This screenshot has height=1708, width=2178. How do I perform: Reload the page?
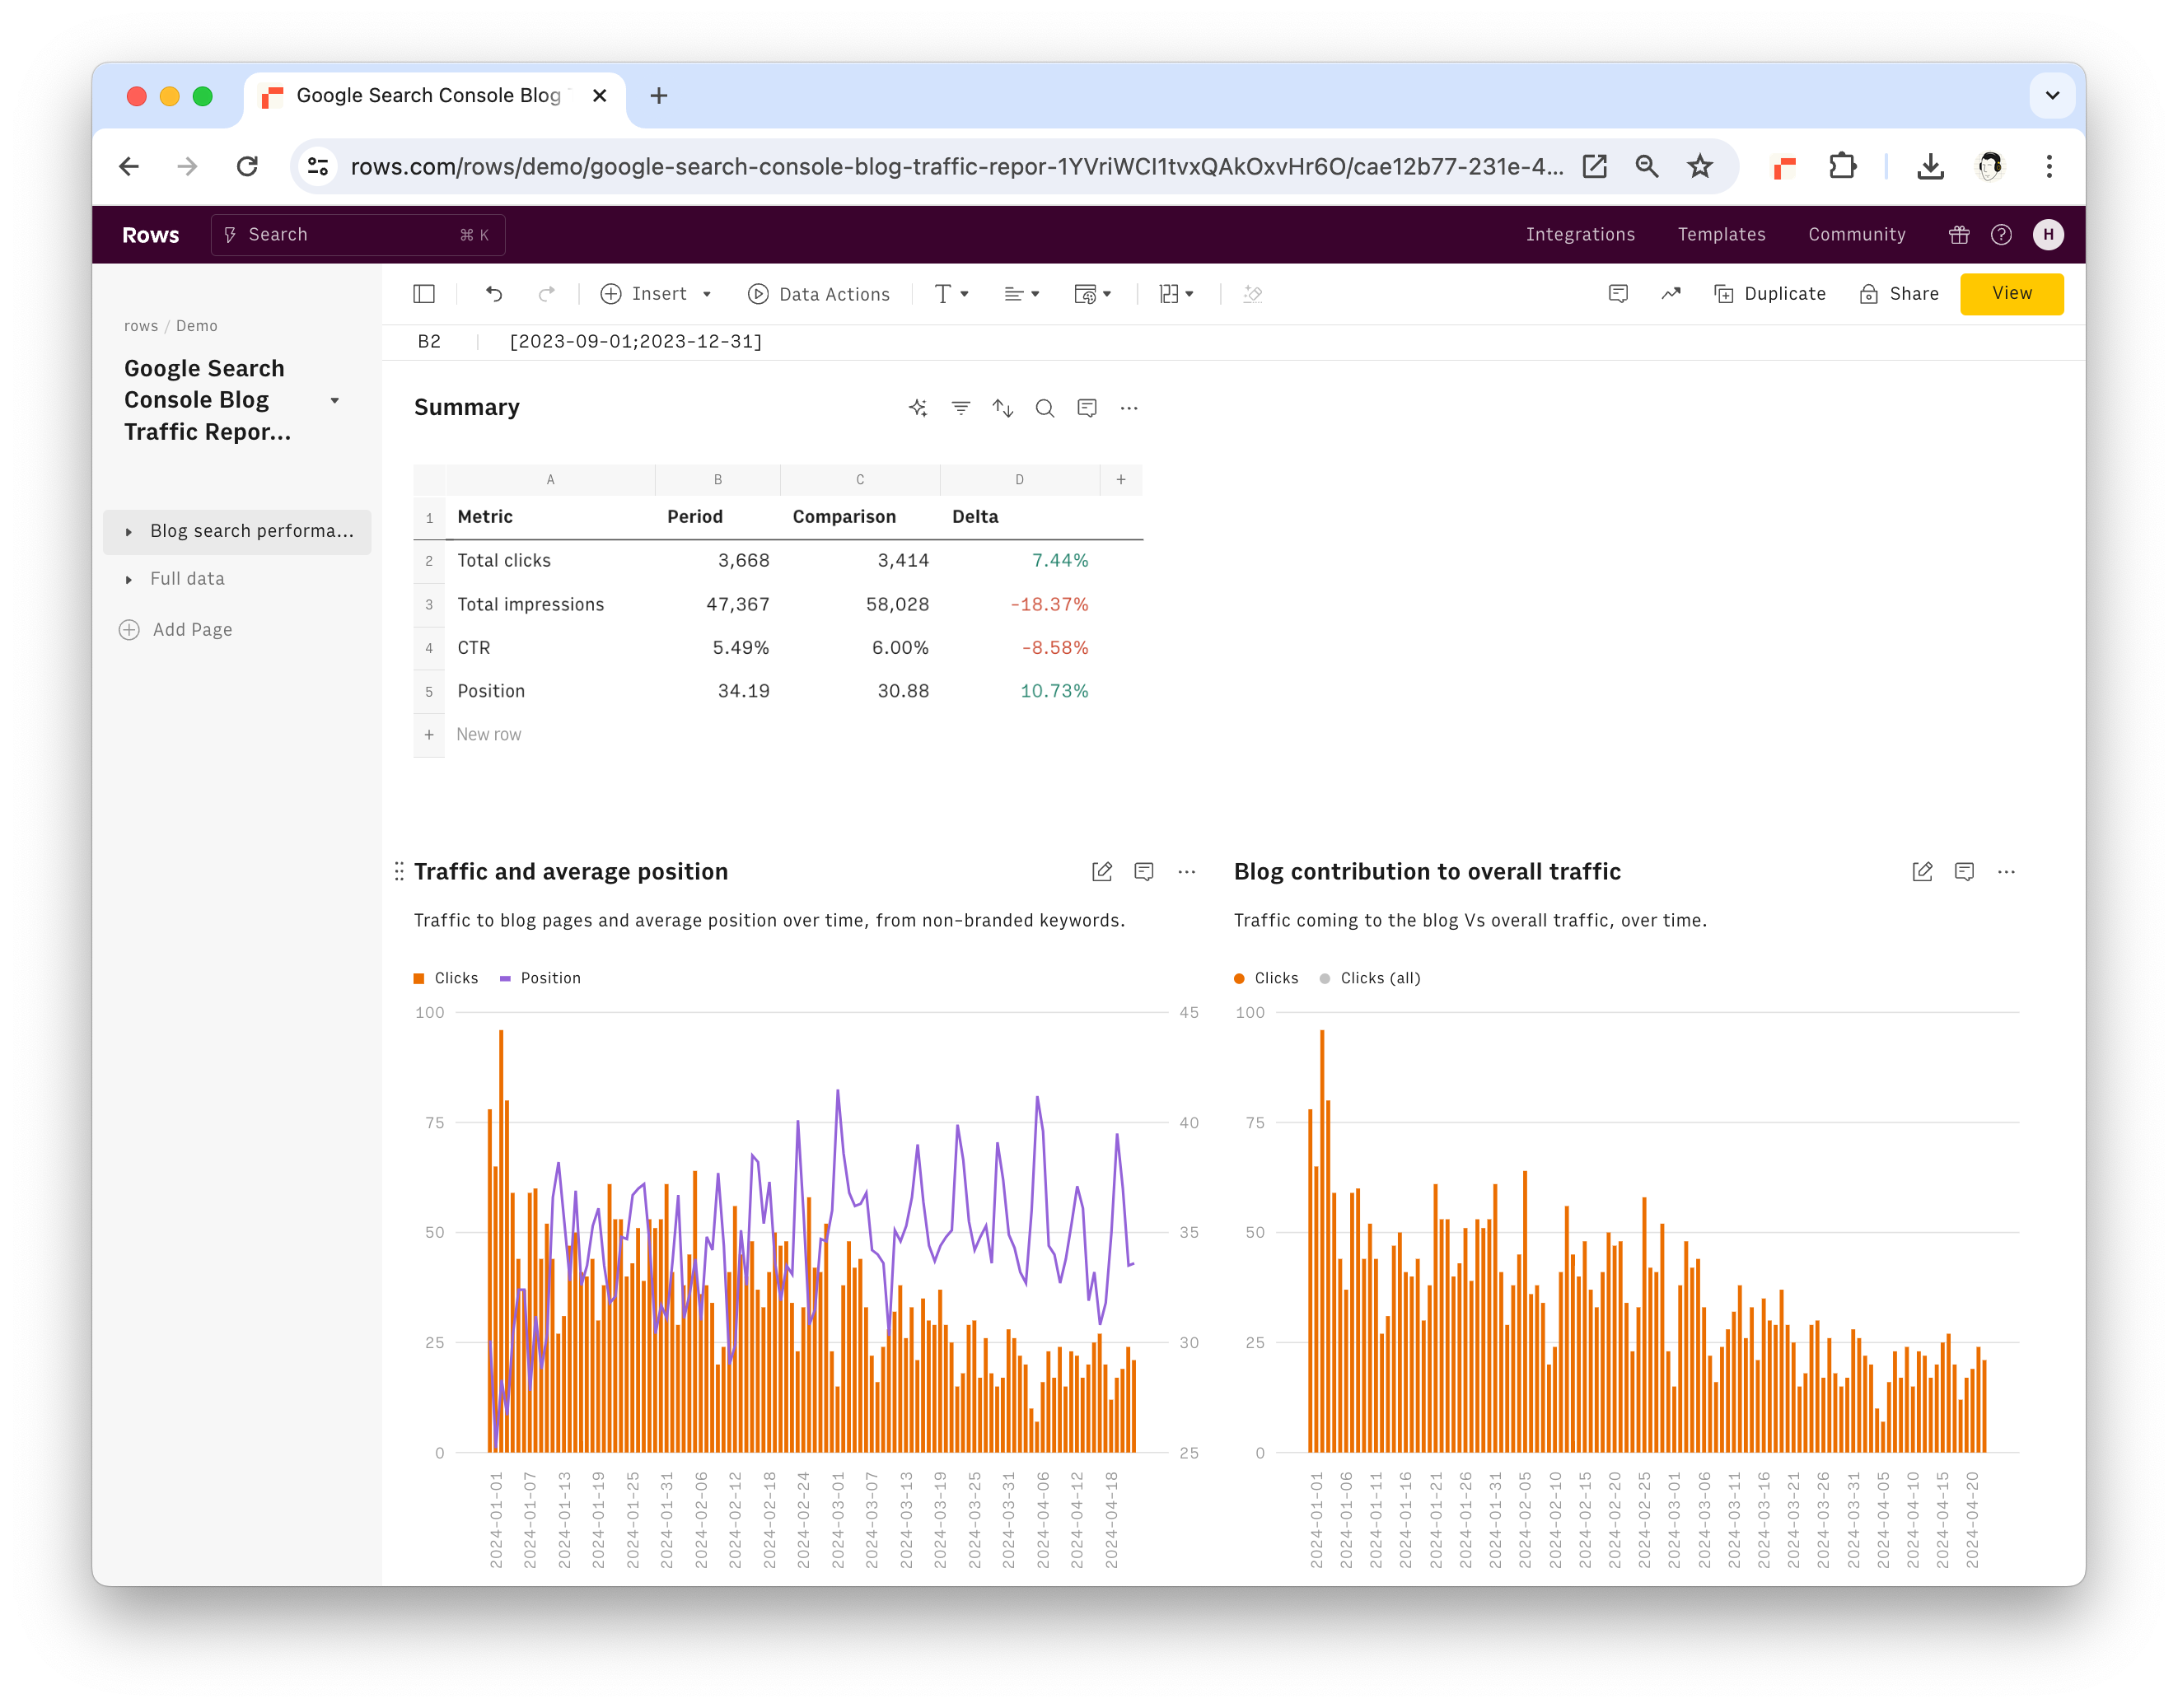click(x=247, y=166)
